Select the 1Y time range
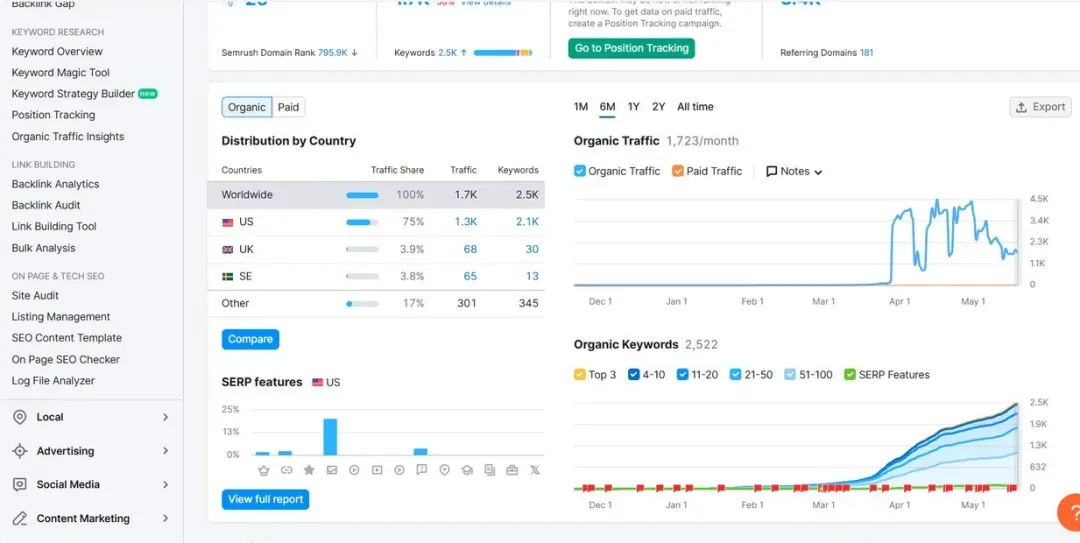1080x543 pixels. (634, 107)
